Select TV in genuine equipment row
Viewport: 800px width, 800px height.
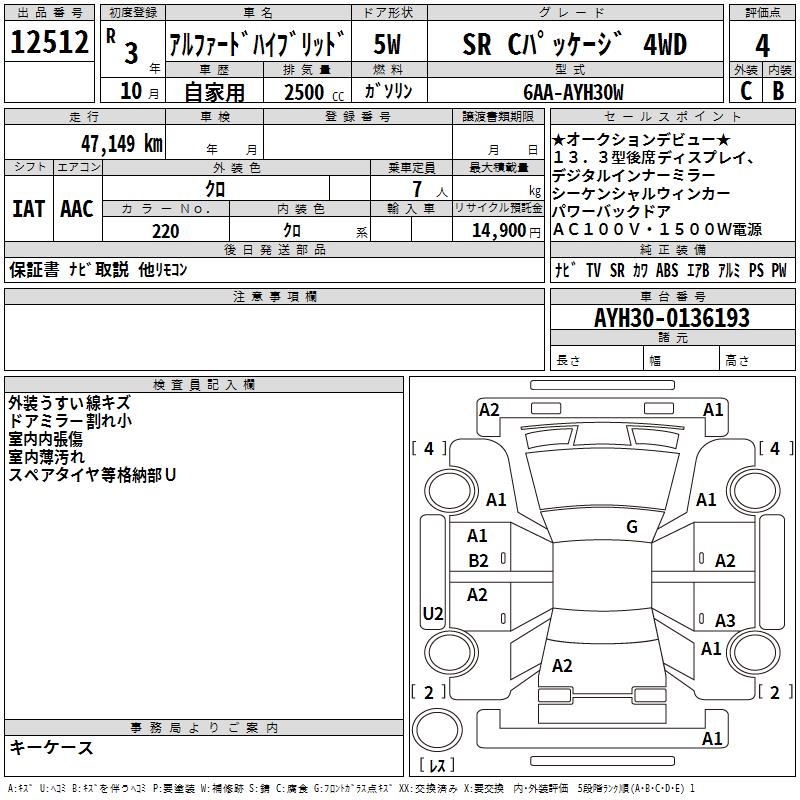pos(593,270)
